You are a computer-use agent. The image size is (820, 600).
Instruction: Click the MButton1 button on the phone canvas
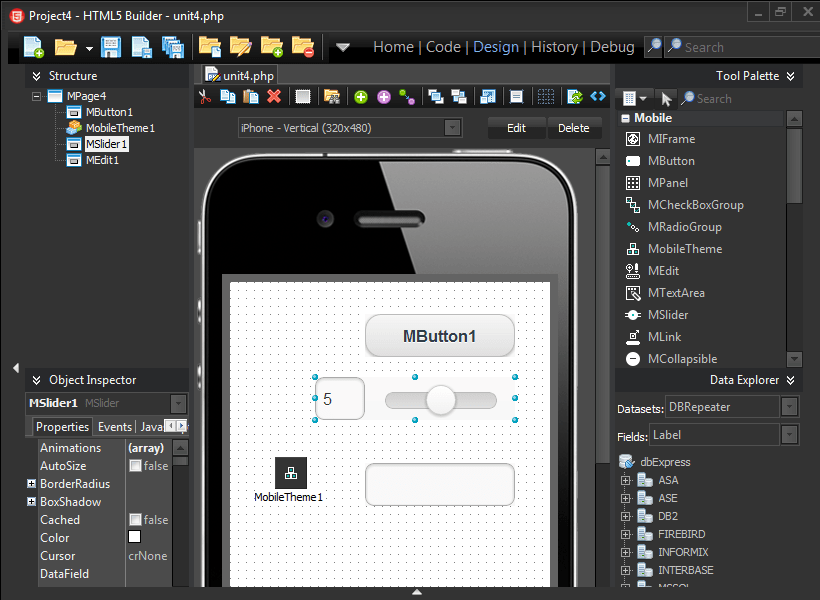(x=440, y=336)
